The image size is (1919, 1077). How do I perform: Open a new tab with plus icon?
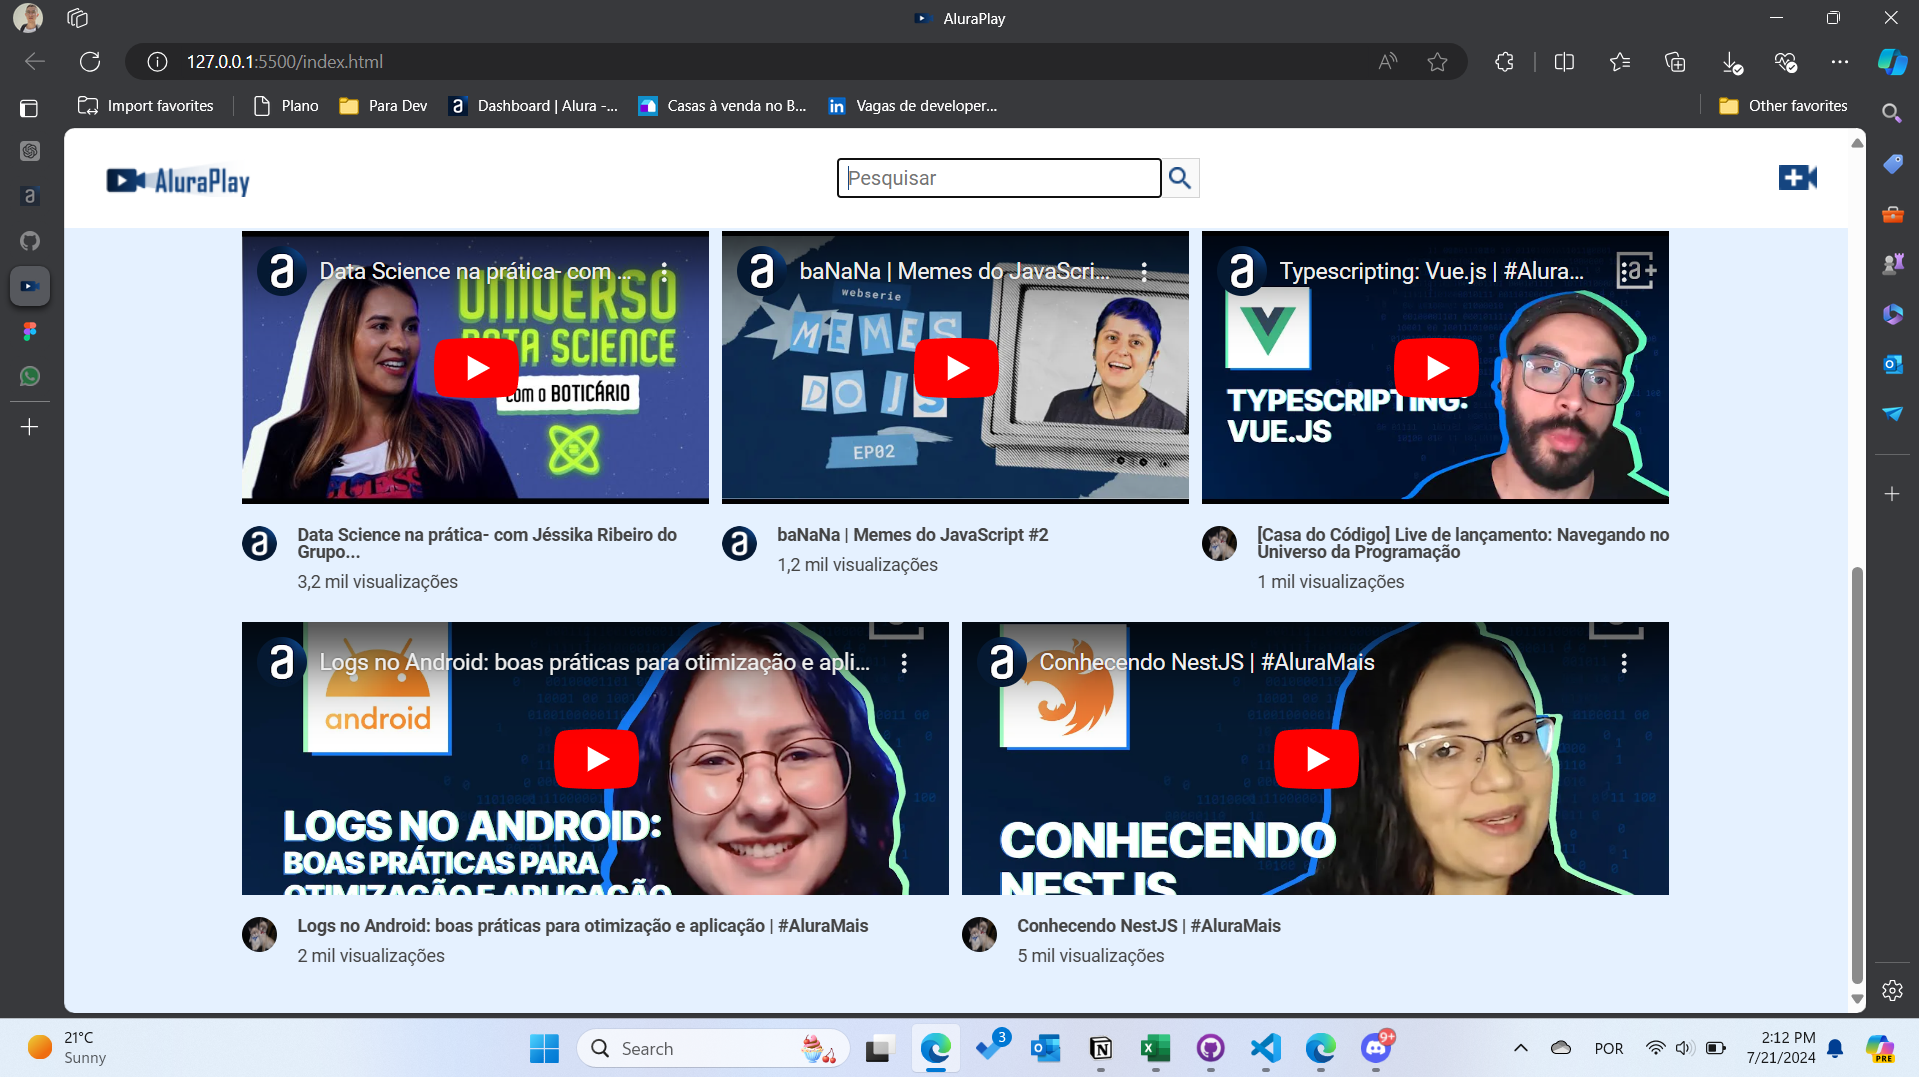(30, 427)
